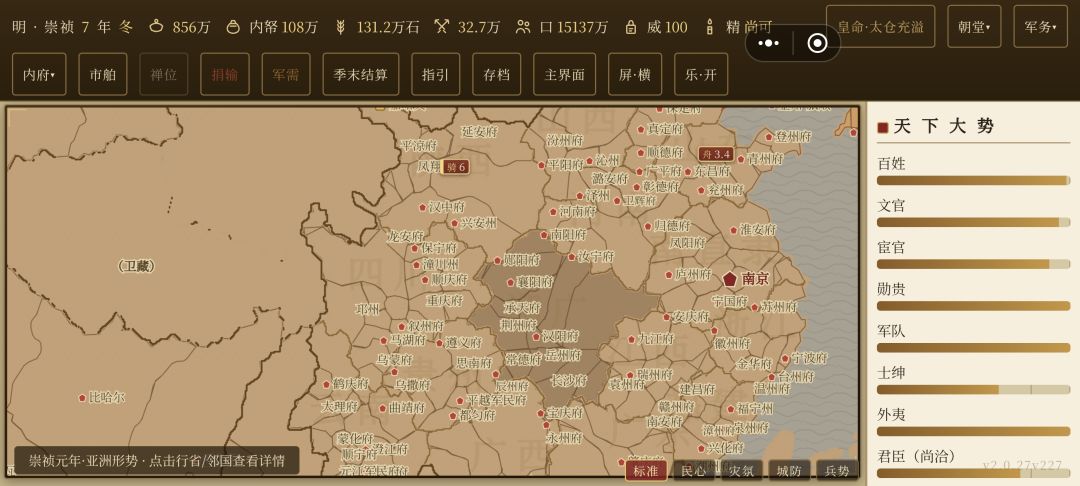Click the 比哈尔 city marker
The height and width of the screenshot is (486, 1080).
coord(82,398)
